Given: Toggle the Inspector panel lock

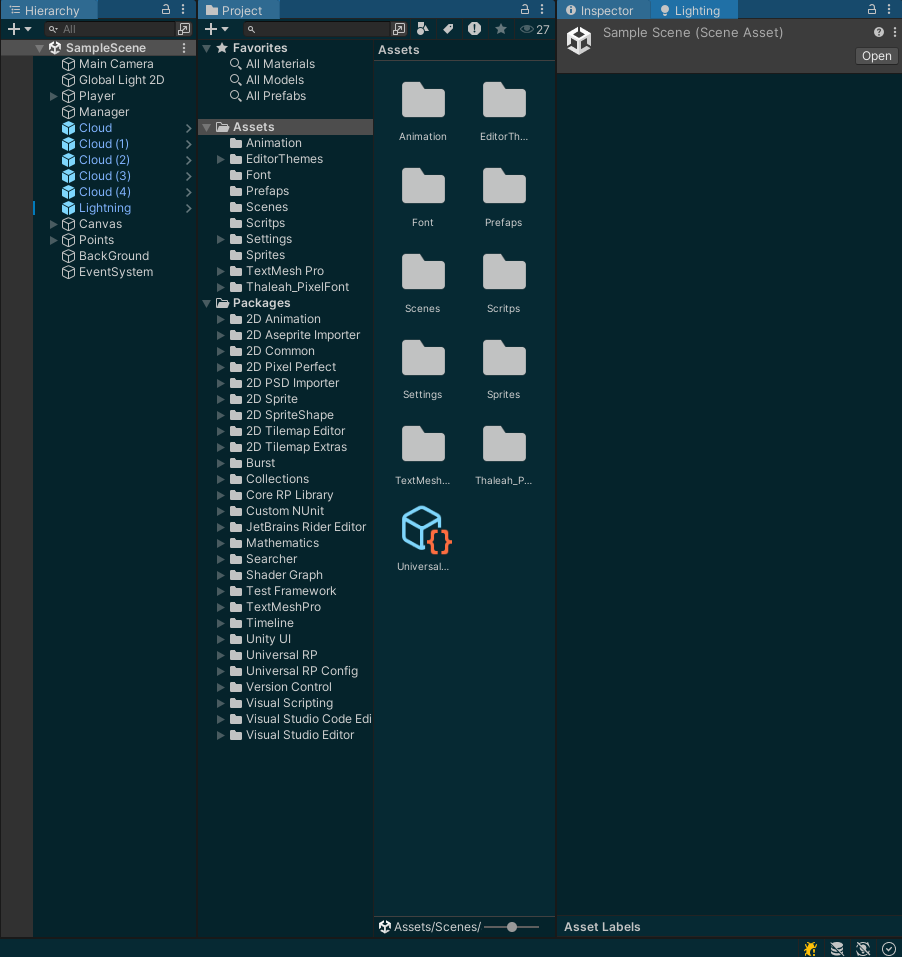Looking at the screenshot, I should pos(871,9).
